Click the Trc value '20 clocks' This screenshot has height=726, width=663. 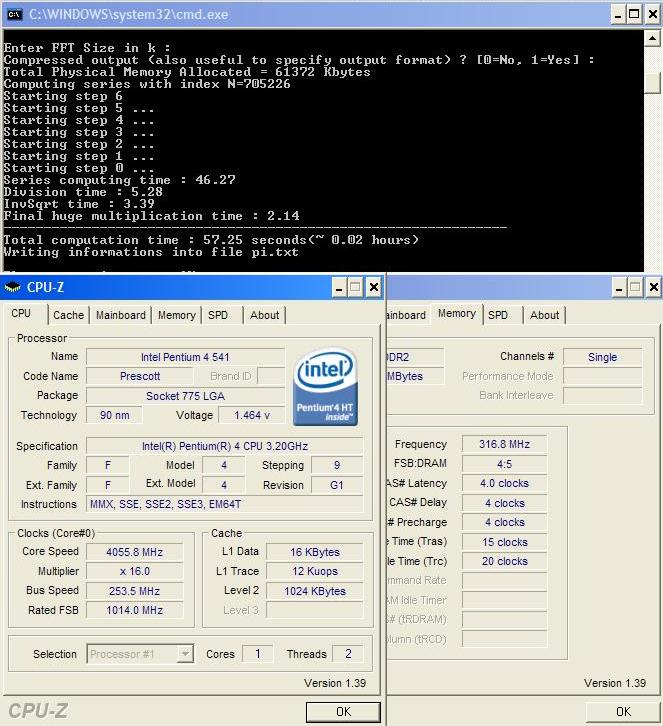tap(504, 561)
